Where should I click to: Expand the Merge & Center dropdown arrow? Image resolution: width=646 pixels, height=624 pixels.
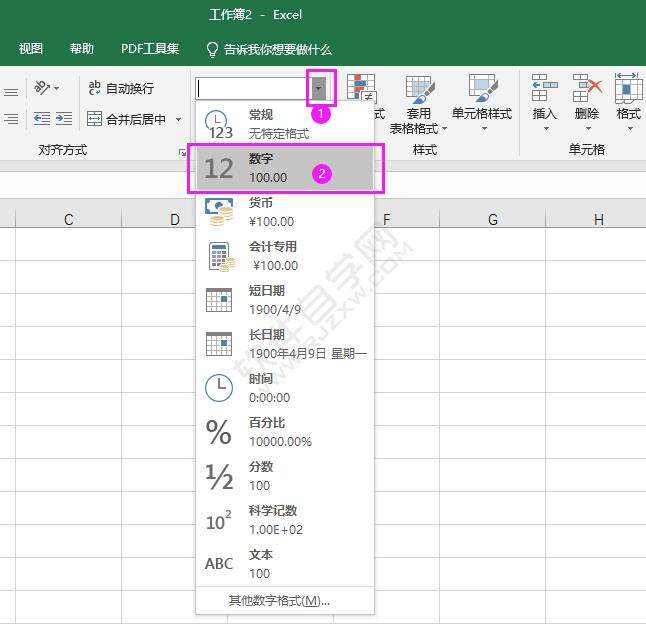(x=178, y=120)
